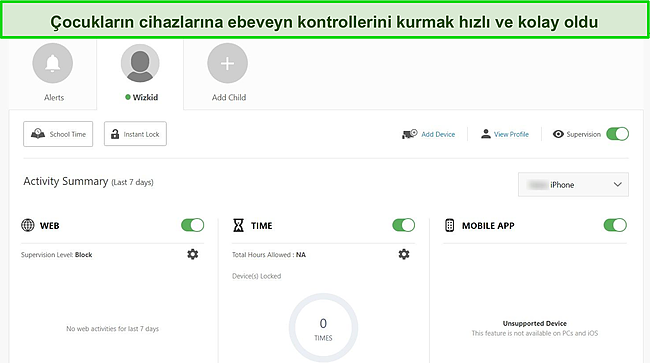Open TIME settings gear
The image size is (650, 363).
tap(404, 254)
